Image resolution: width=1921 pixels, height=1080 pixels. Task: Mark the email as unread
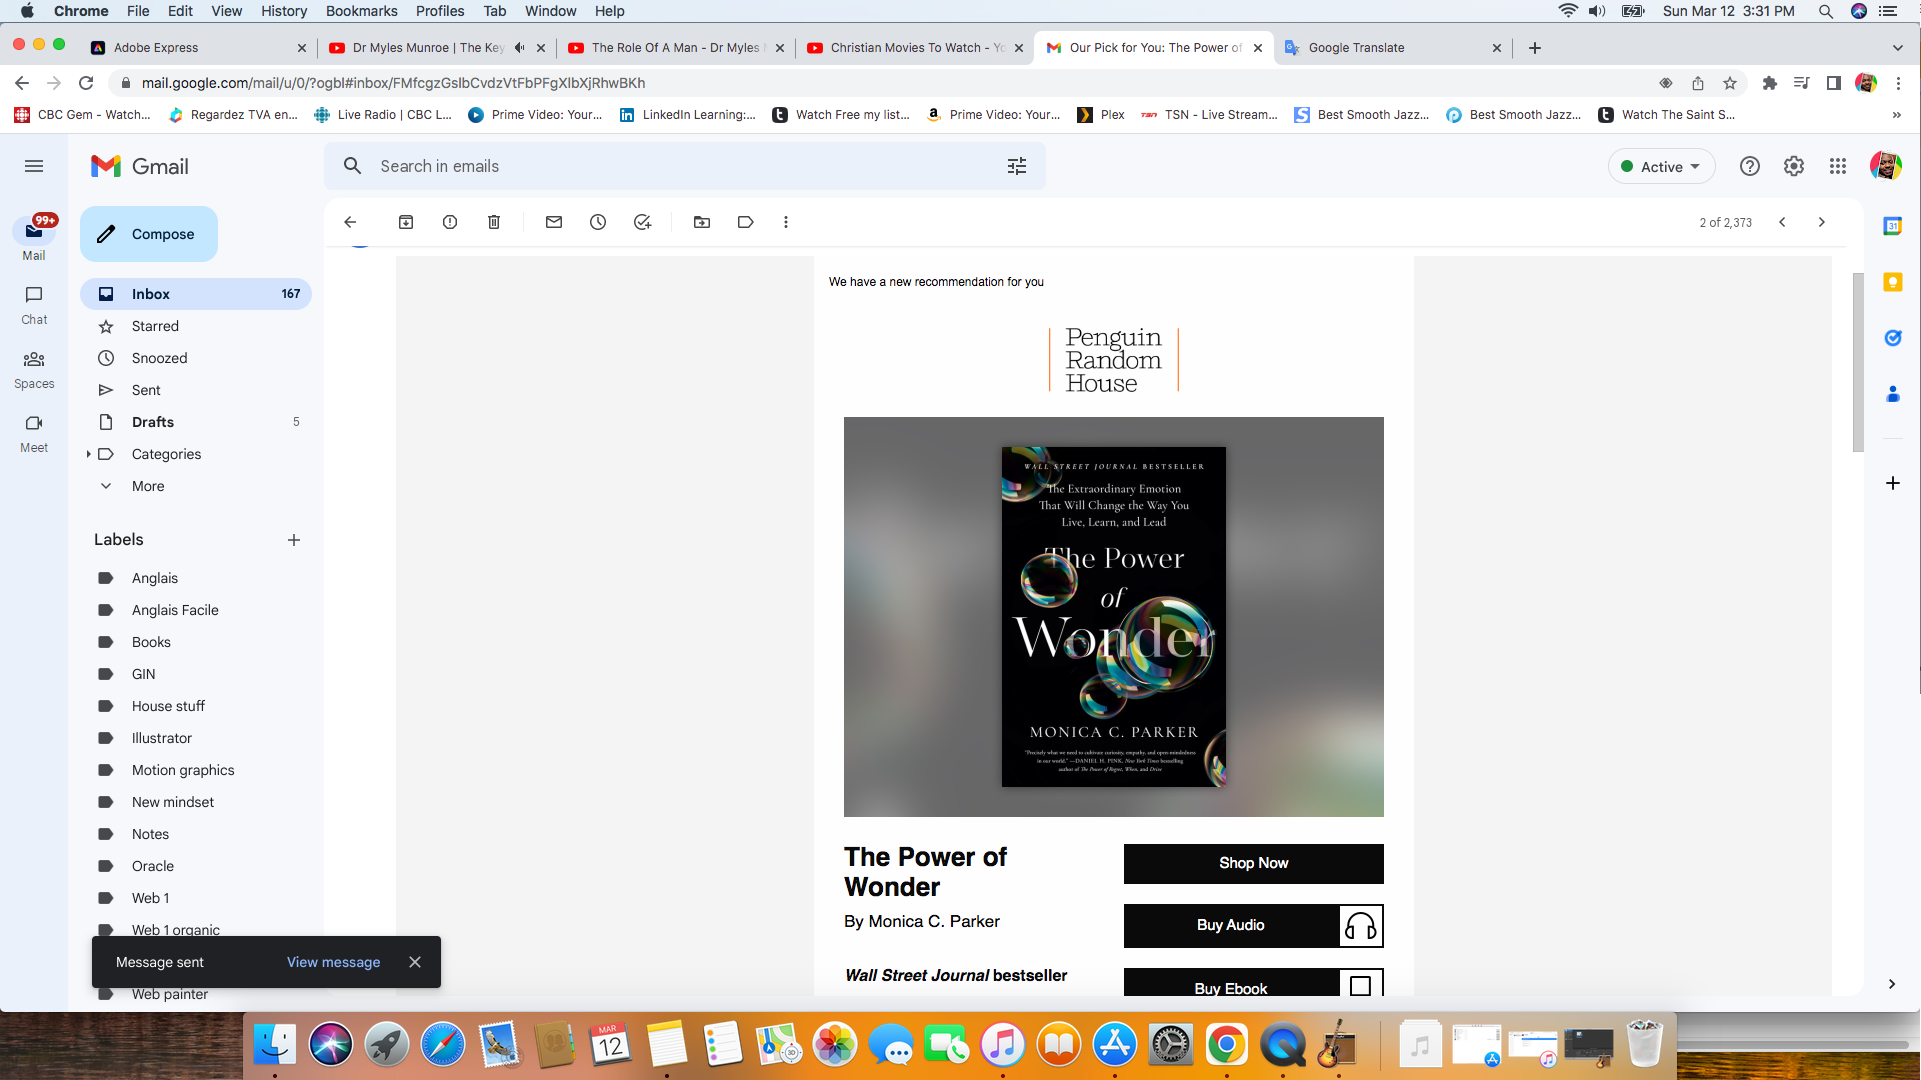click(554, 222)
